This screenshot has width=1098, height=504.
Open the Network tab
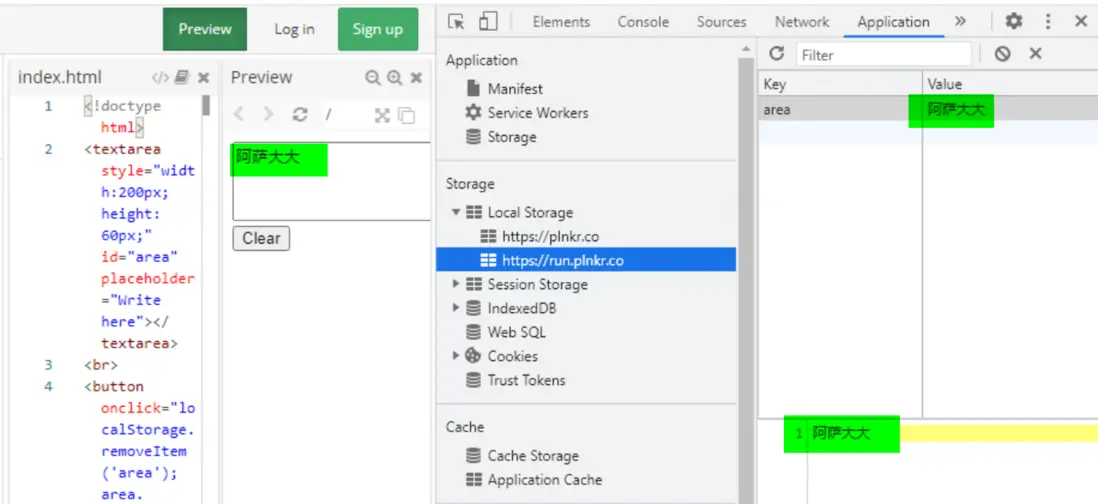coord(802,22)
